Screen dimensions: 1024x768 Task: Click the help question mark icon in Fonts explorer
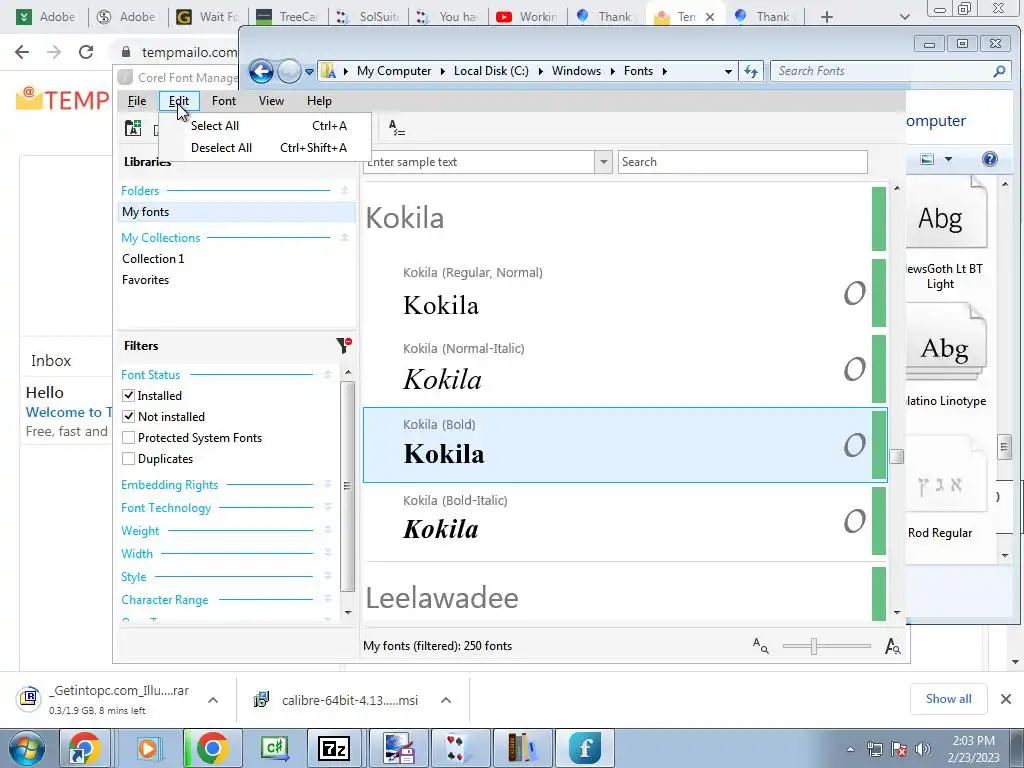pos(989,159)
